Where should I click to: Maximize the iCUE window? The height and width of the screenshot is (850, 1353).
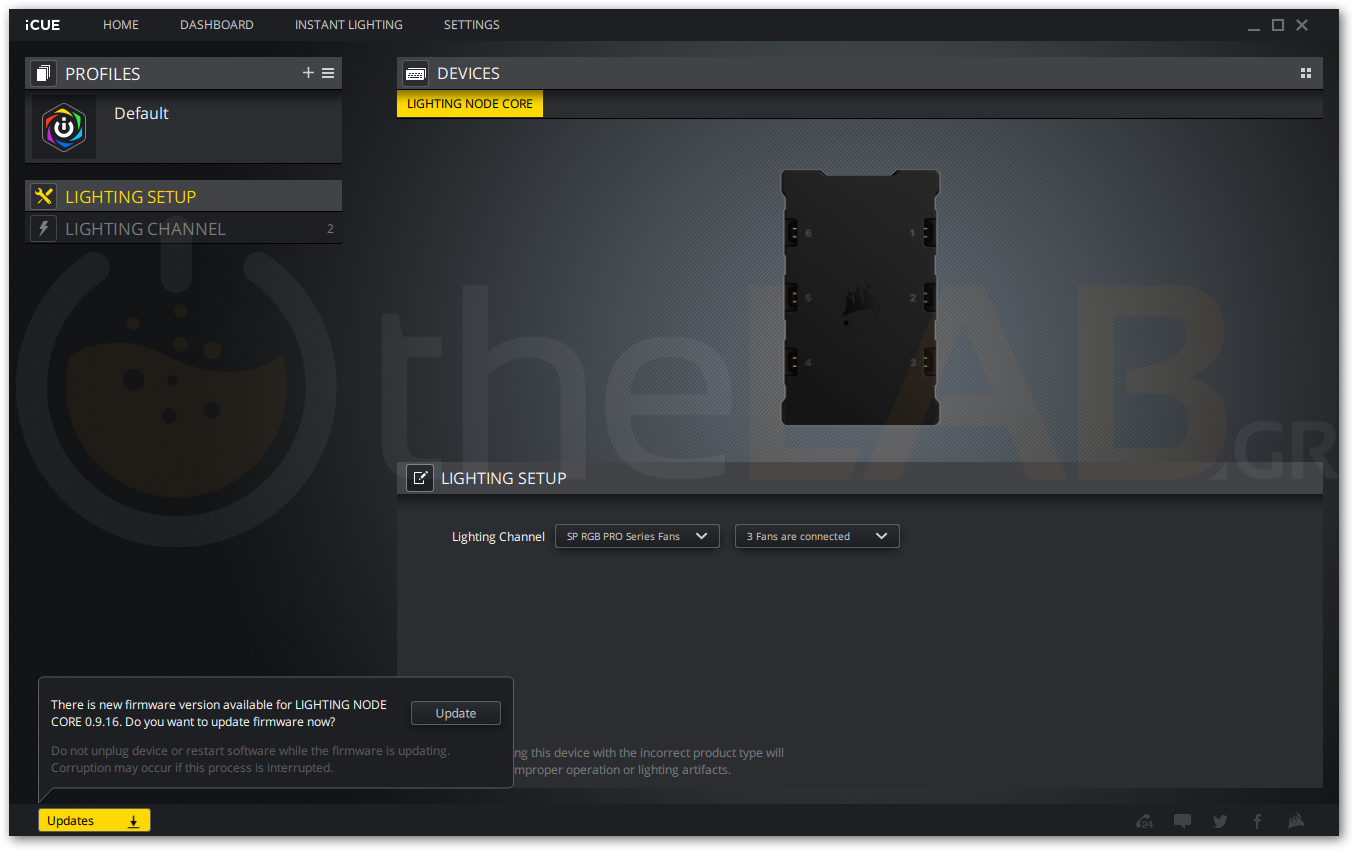point(1278,25)
